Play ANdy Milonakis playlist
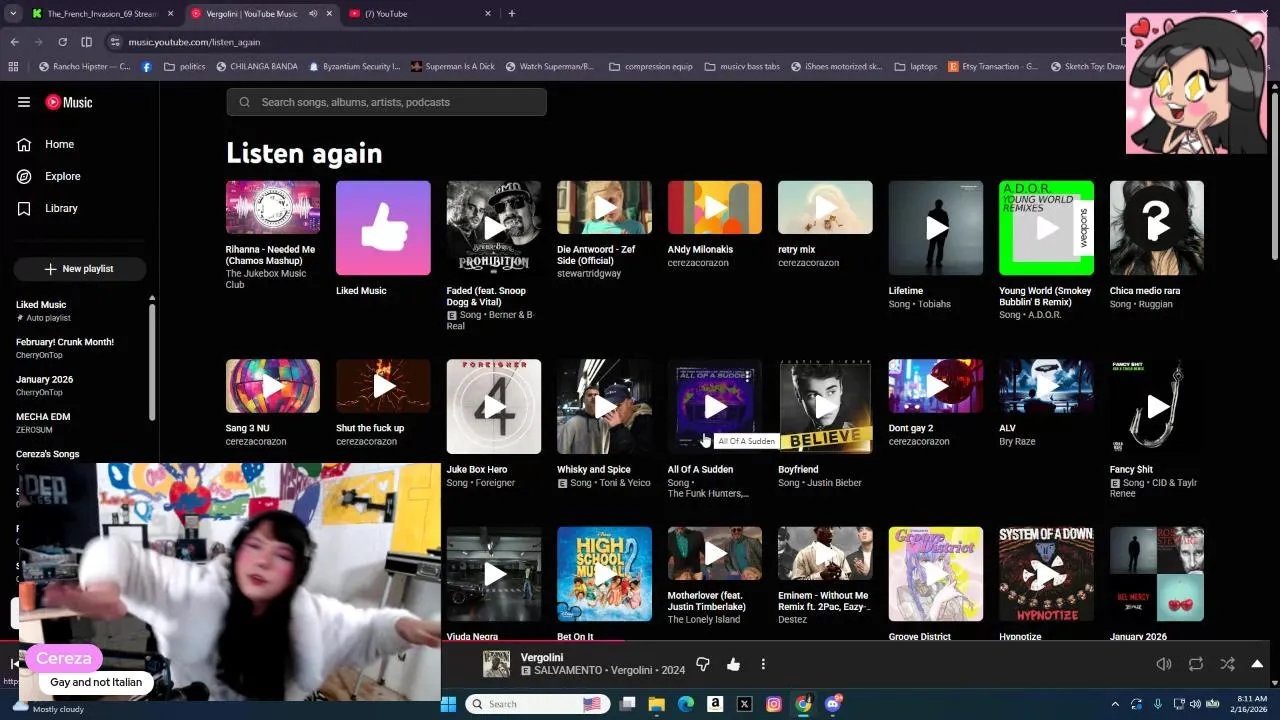This screenshot has width=1280, height=720. point(715,207)
